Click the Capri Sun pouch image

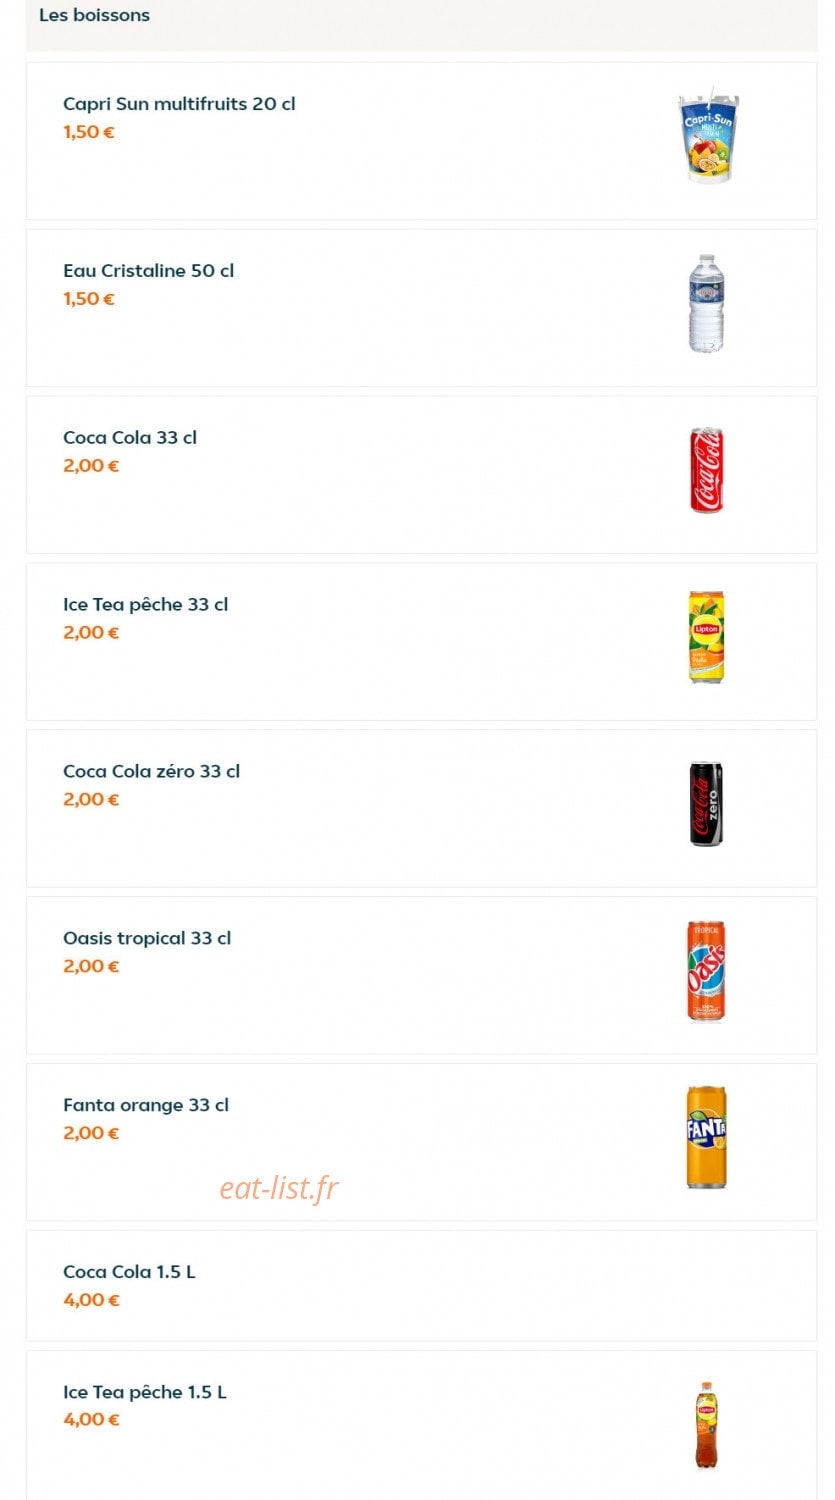pos(707,136)
